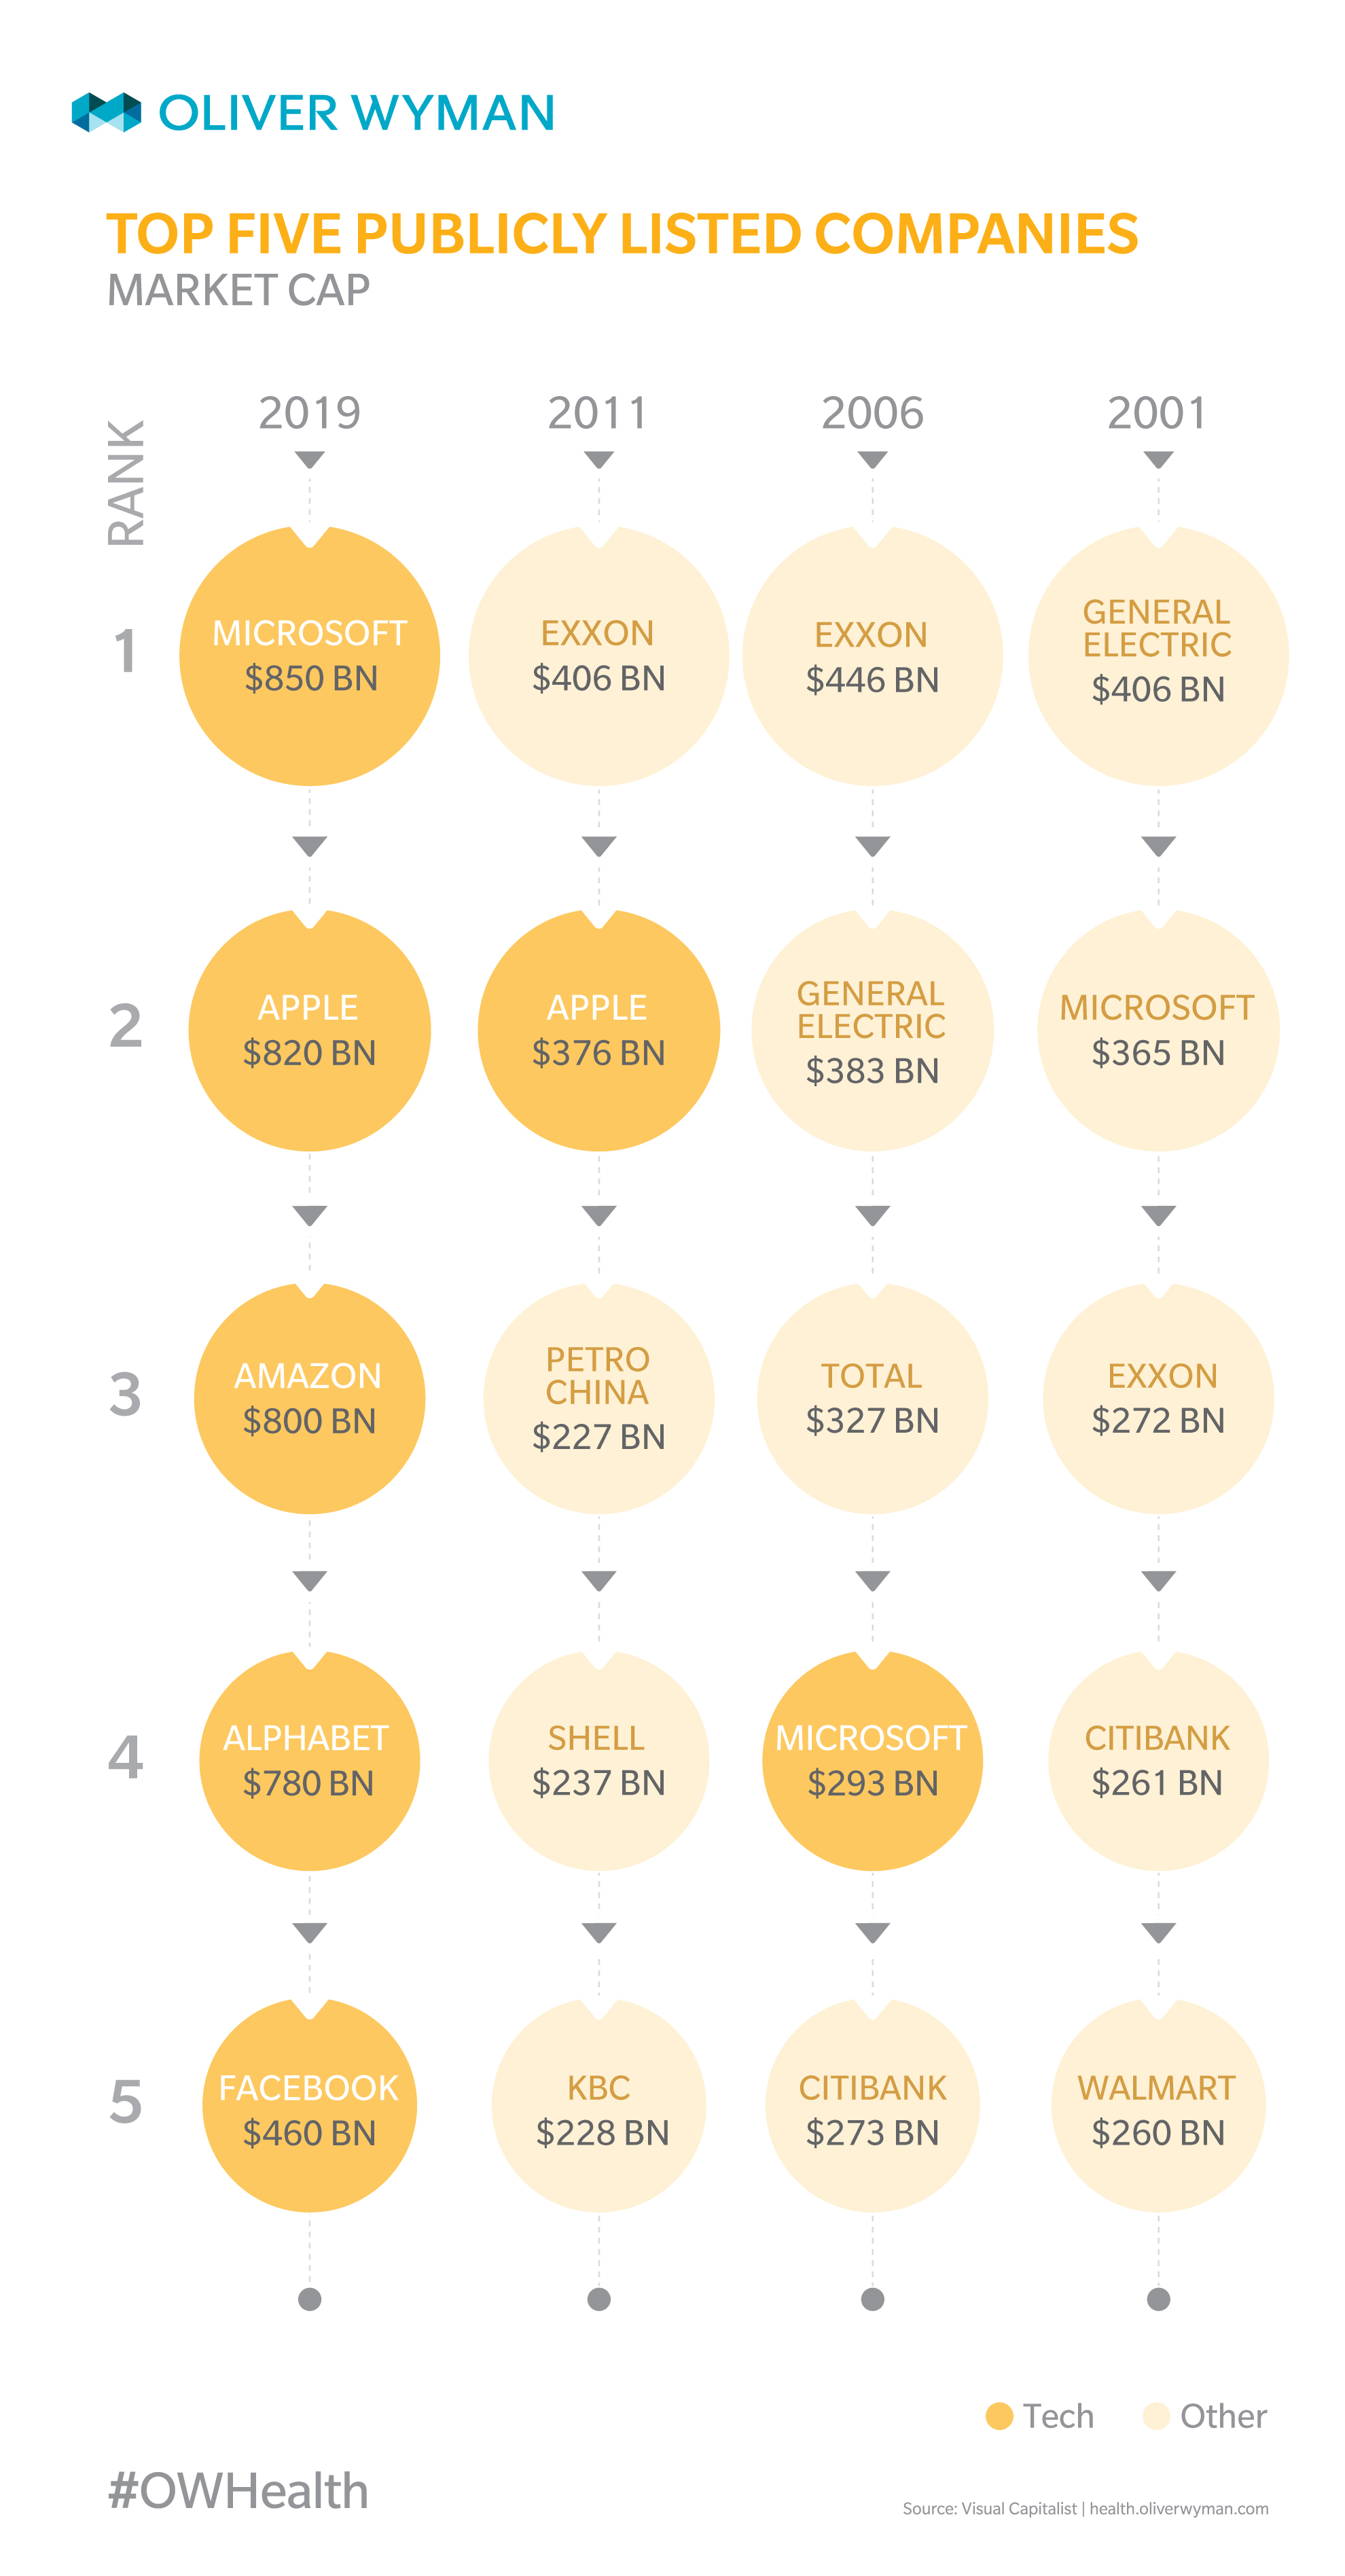
Task: Click the arrow below the 2001 heading
Action: (1158, 460)
